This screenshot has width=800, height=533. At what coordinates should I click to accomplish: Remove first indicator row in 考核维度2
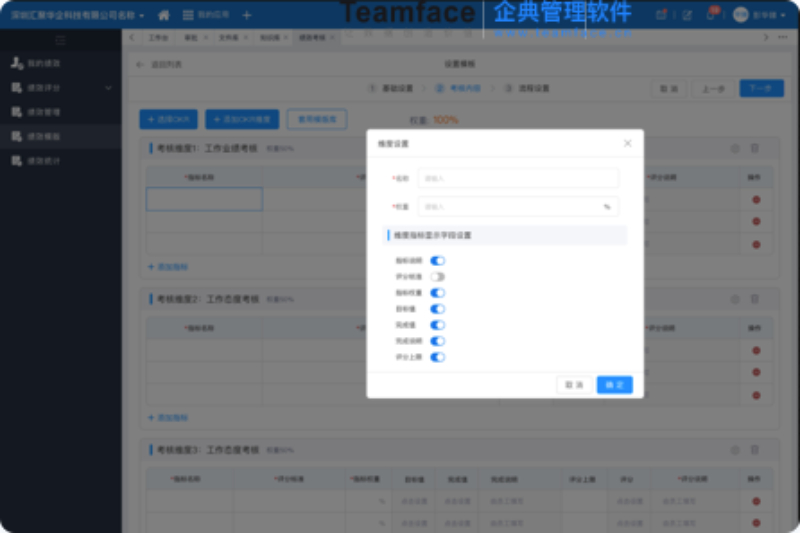pos(756,350)
